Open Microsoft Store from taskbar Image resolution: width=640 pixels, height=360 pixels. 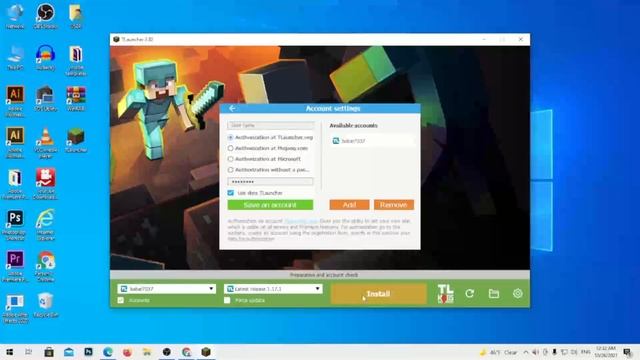point(49,352)
